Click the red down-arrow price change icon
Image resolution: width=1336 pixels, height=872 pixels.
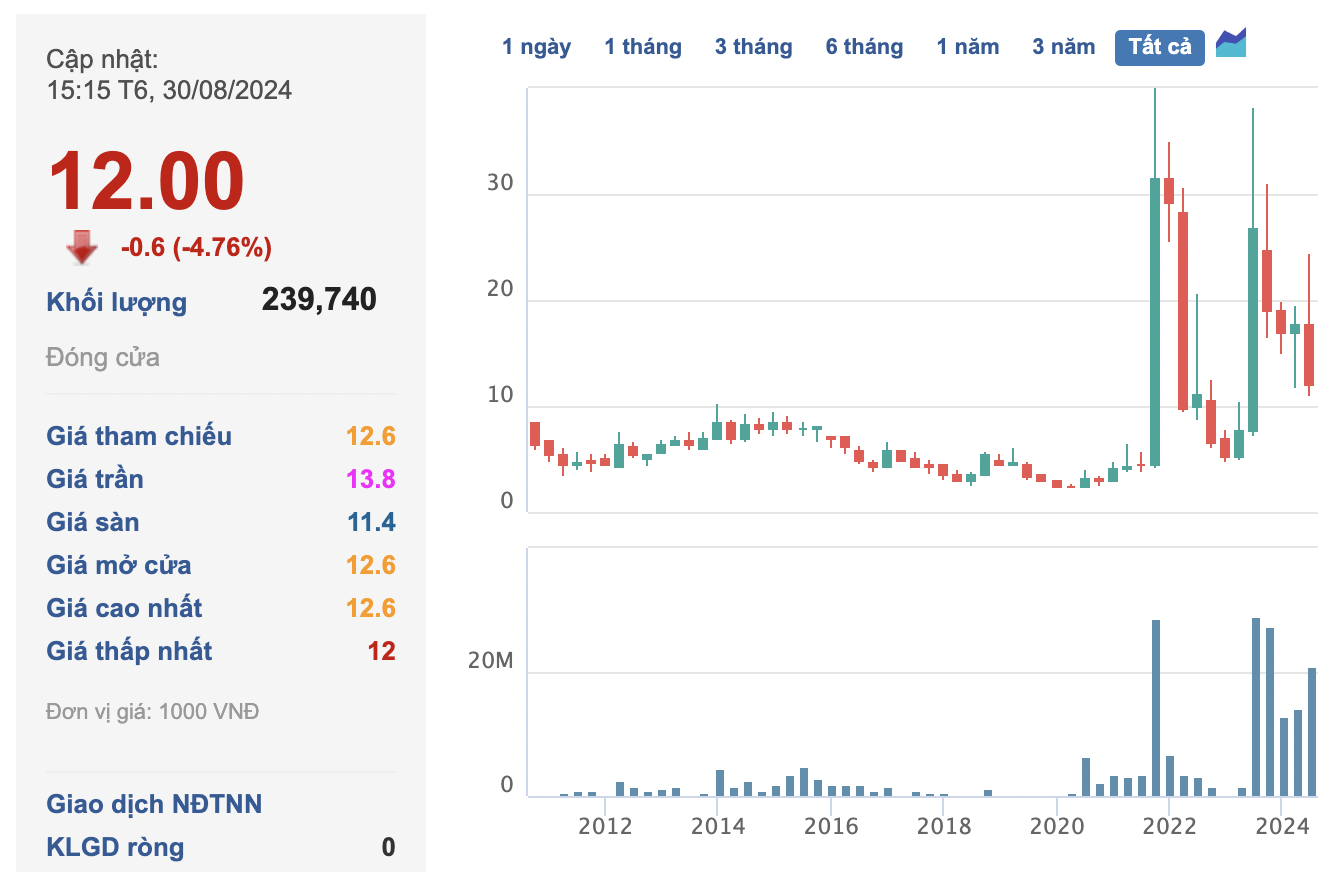click(82, 247)
